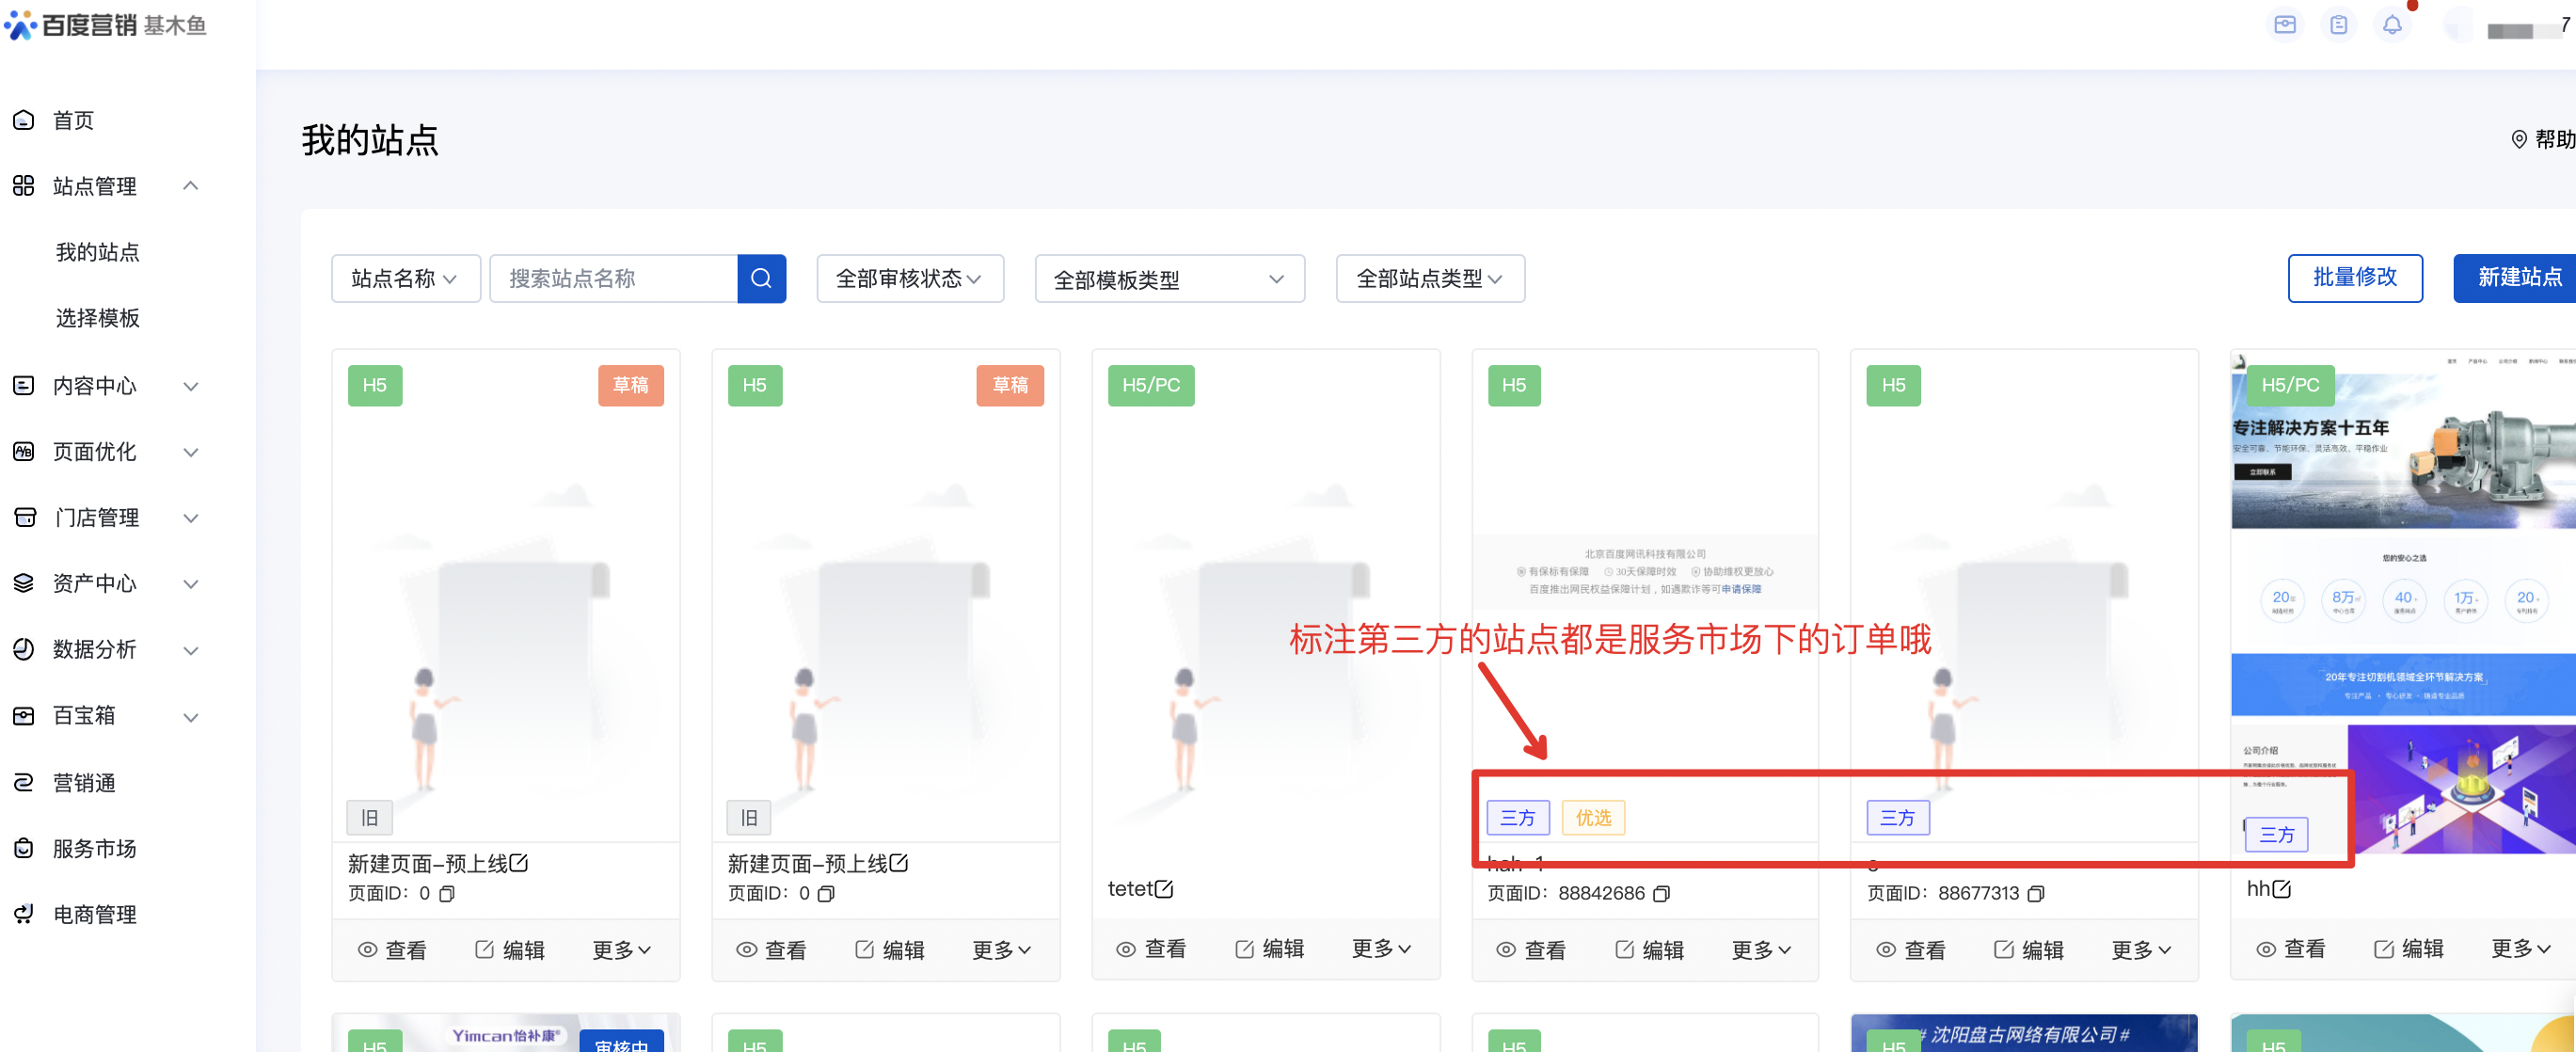Click 新建站点 button
2576x1052 pixels.
[x=2518, y=277]
